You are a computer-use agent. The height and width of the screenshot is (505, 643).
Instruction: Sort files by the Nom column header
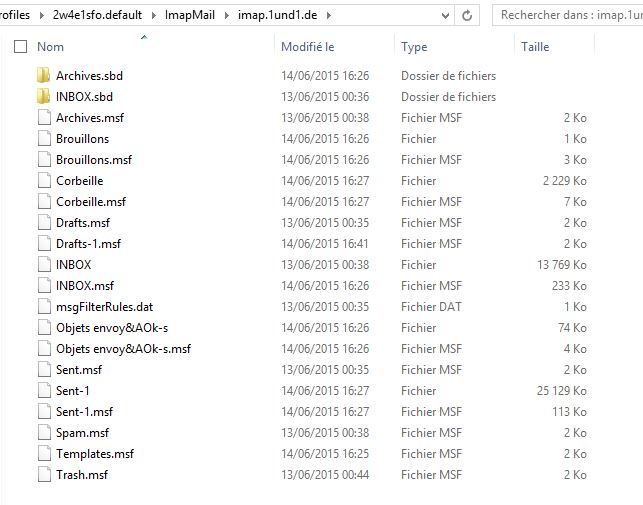[50, 47]
